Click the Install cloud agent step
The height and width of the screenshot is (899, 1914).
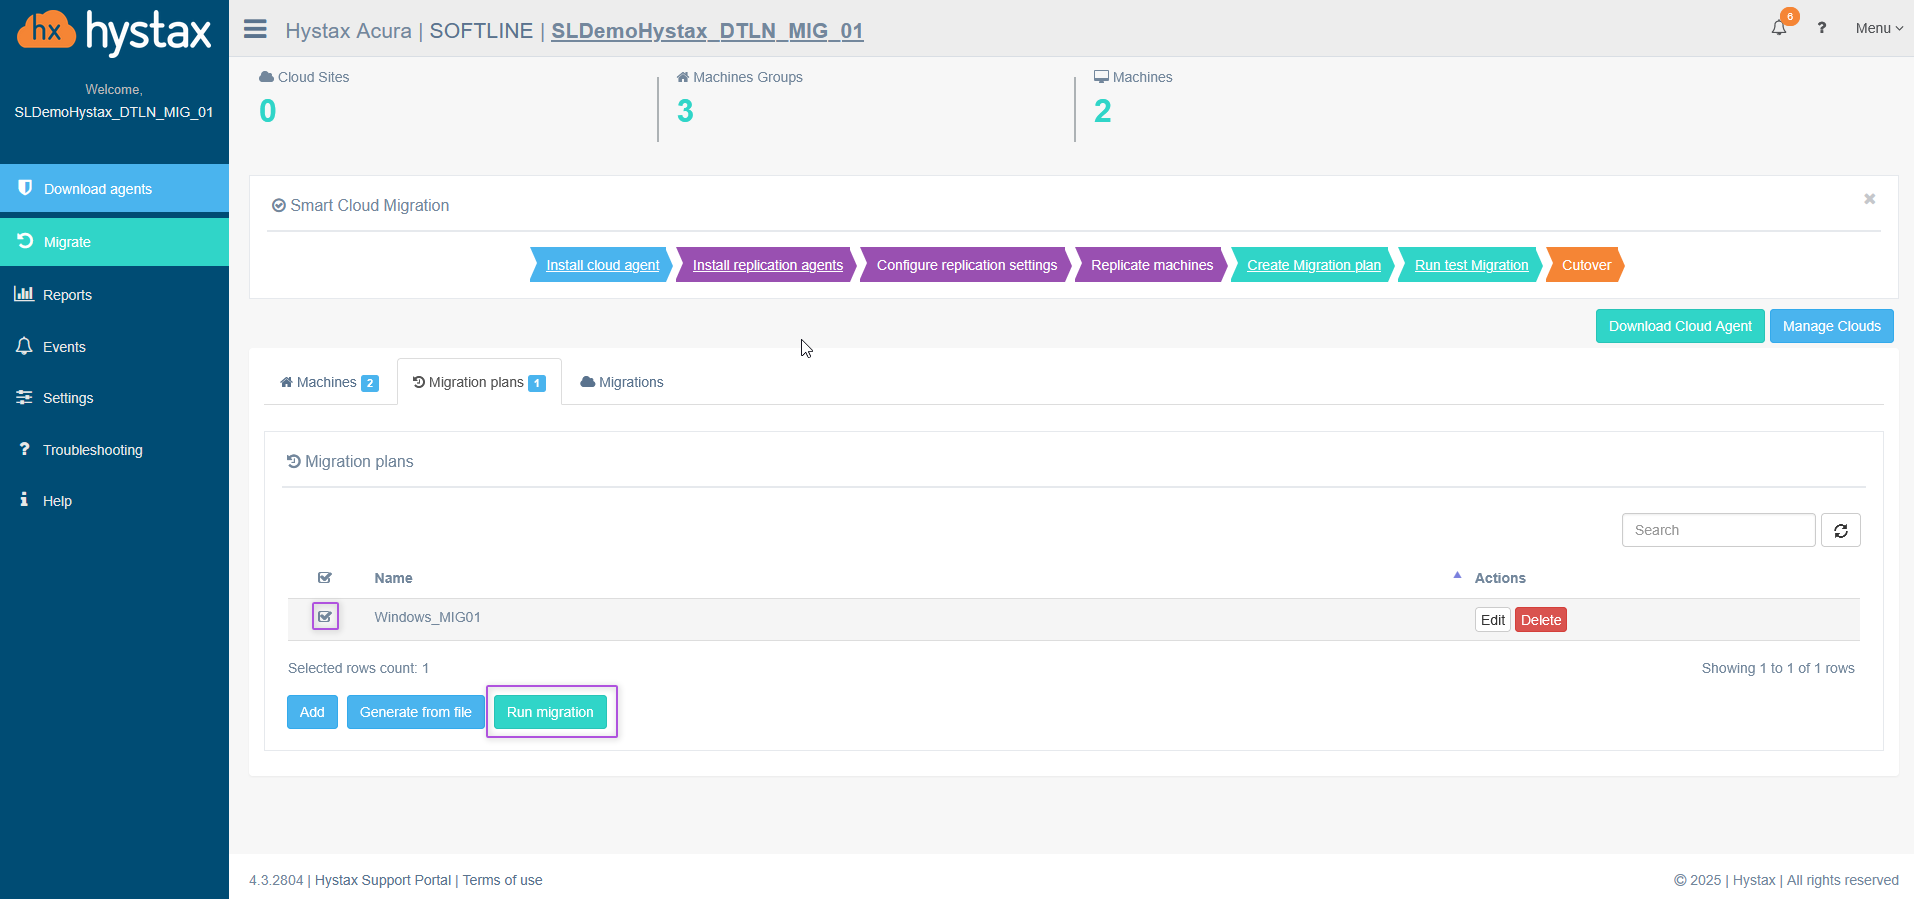point(602,265)
